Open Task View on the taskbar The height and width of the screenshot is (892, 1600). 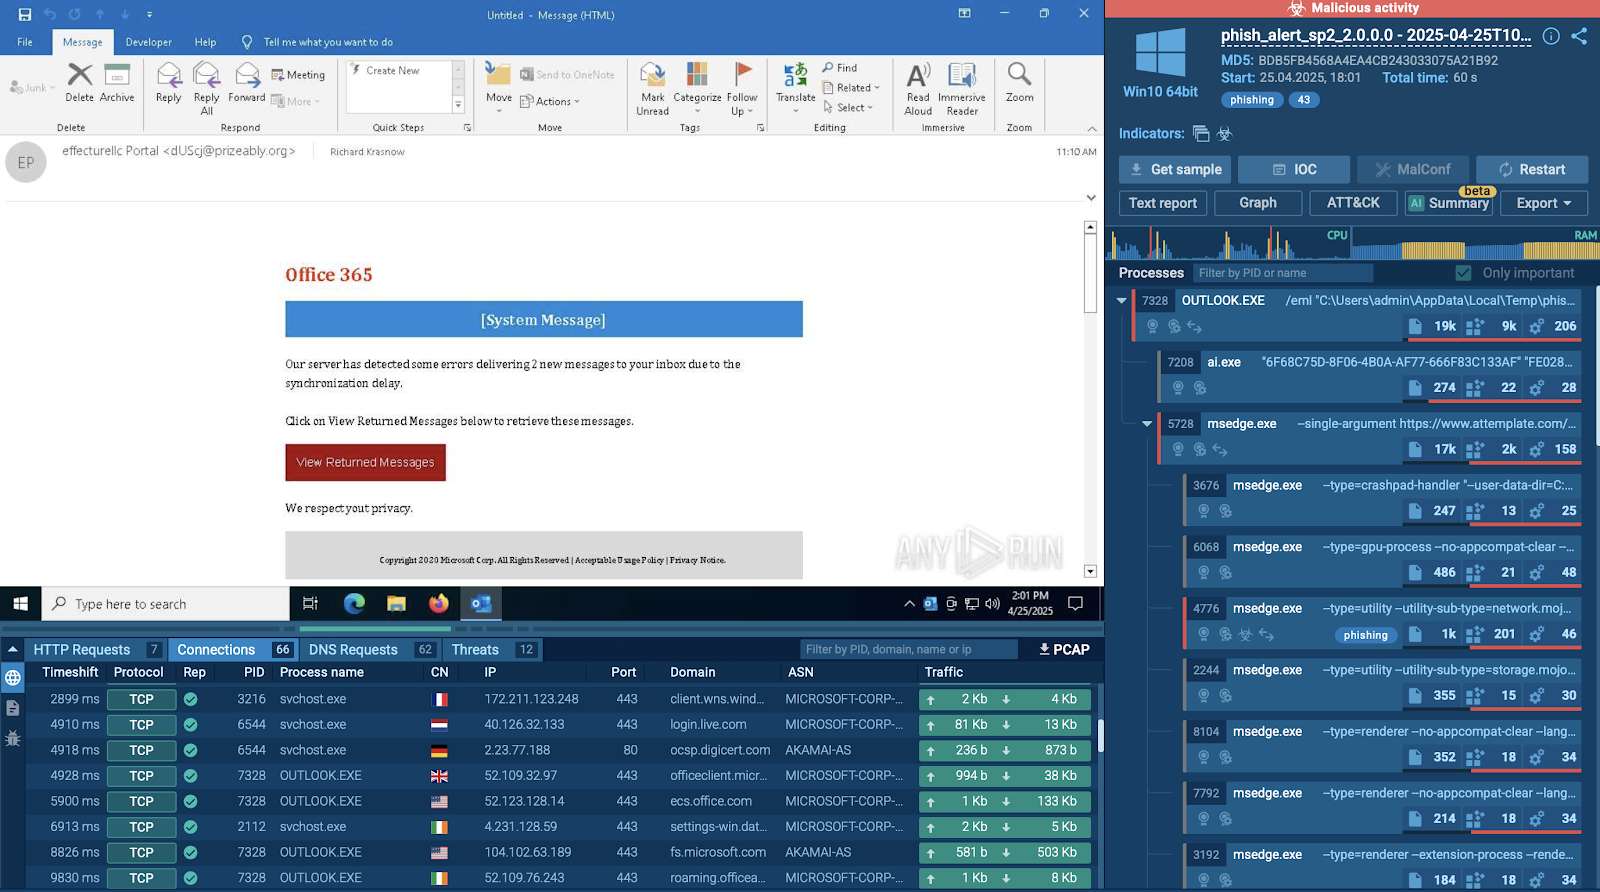[x=310, y=603]
